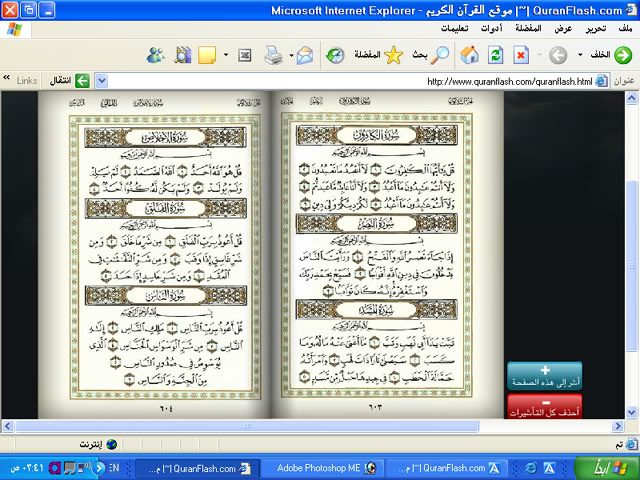
Task: Click the EN language indicator
Action: 114,468
